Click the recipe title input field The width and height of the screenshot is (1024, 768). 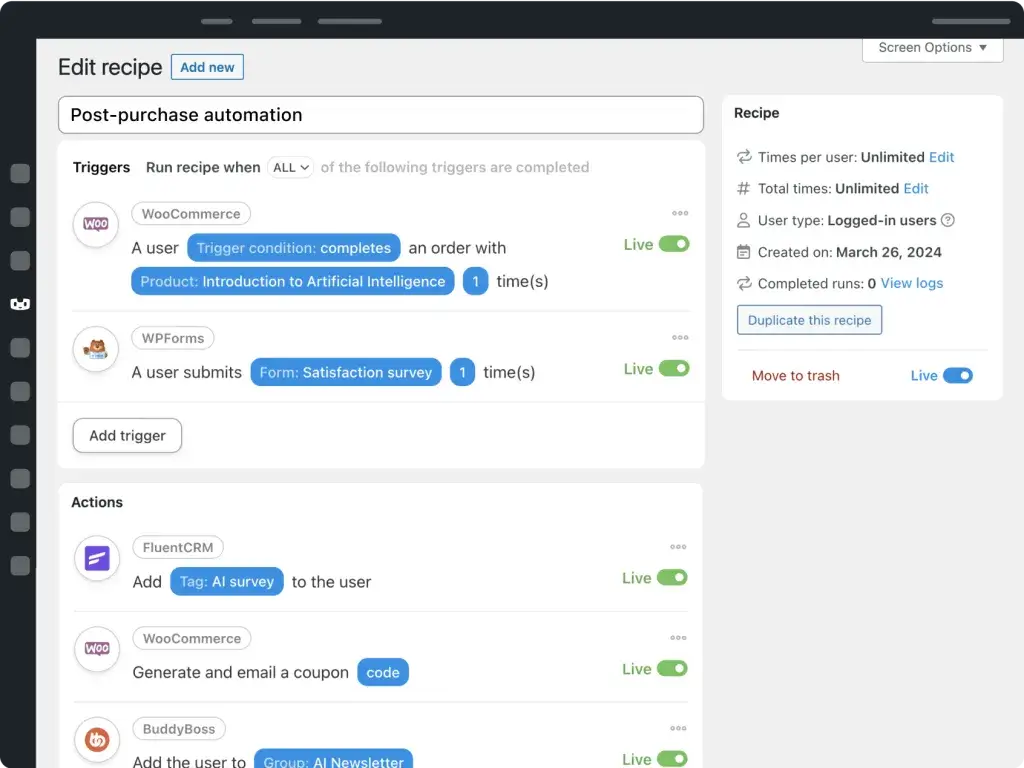pos(381,115)
